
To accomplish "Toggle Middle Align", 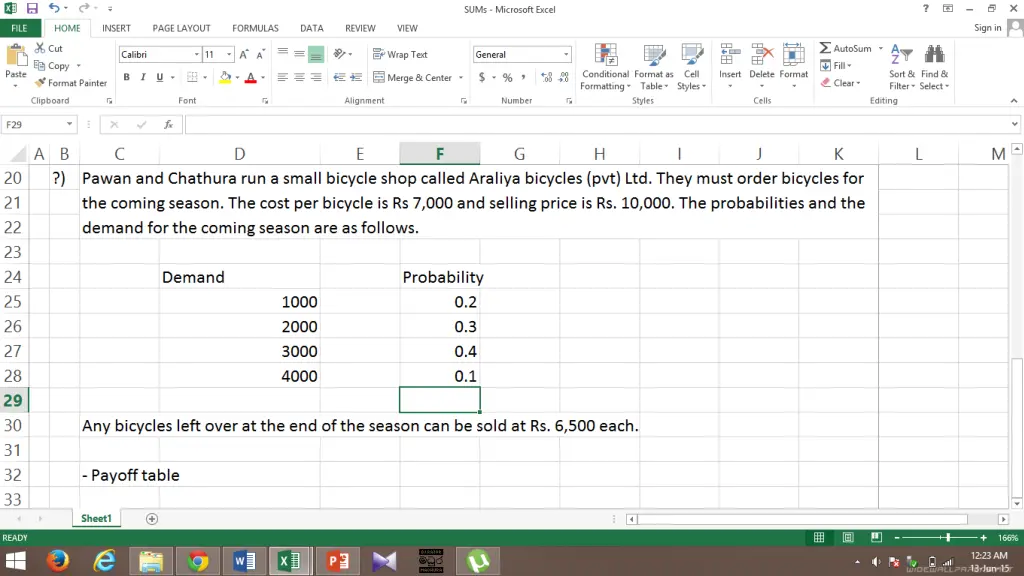I will pos(299,55).
